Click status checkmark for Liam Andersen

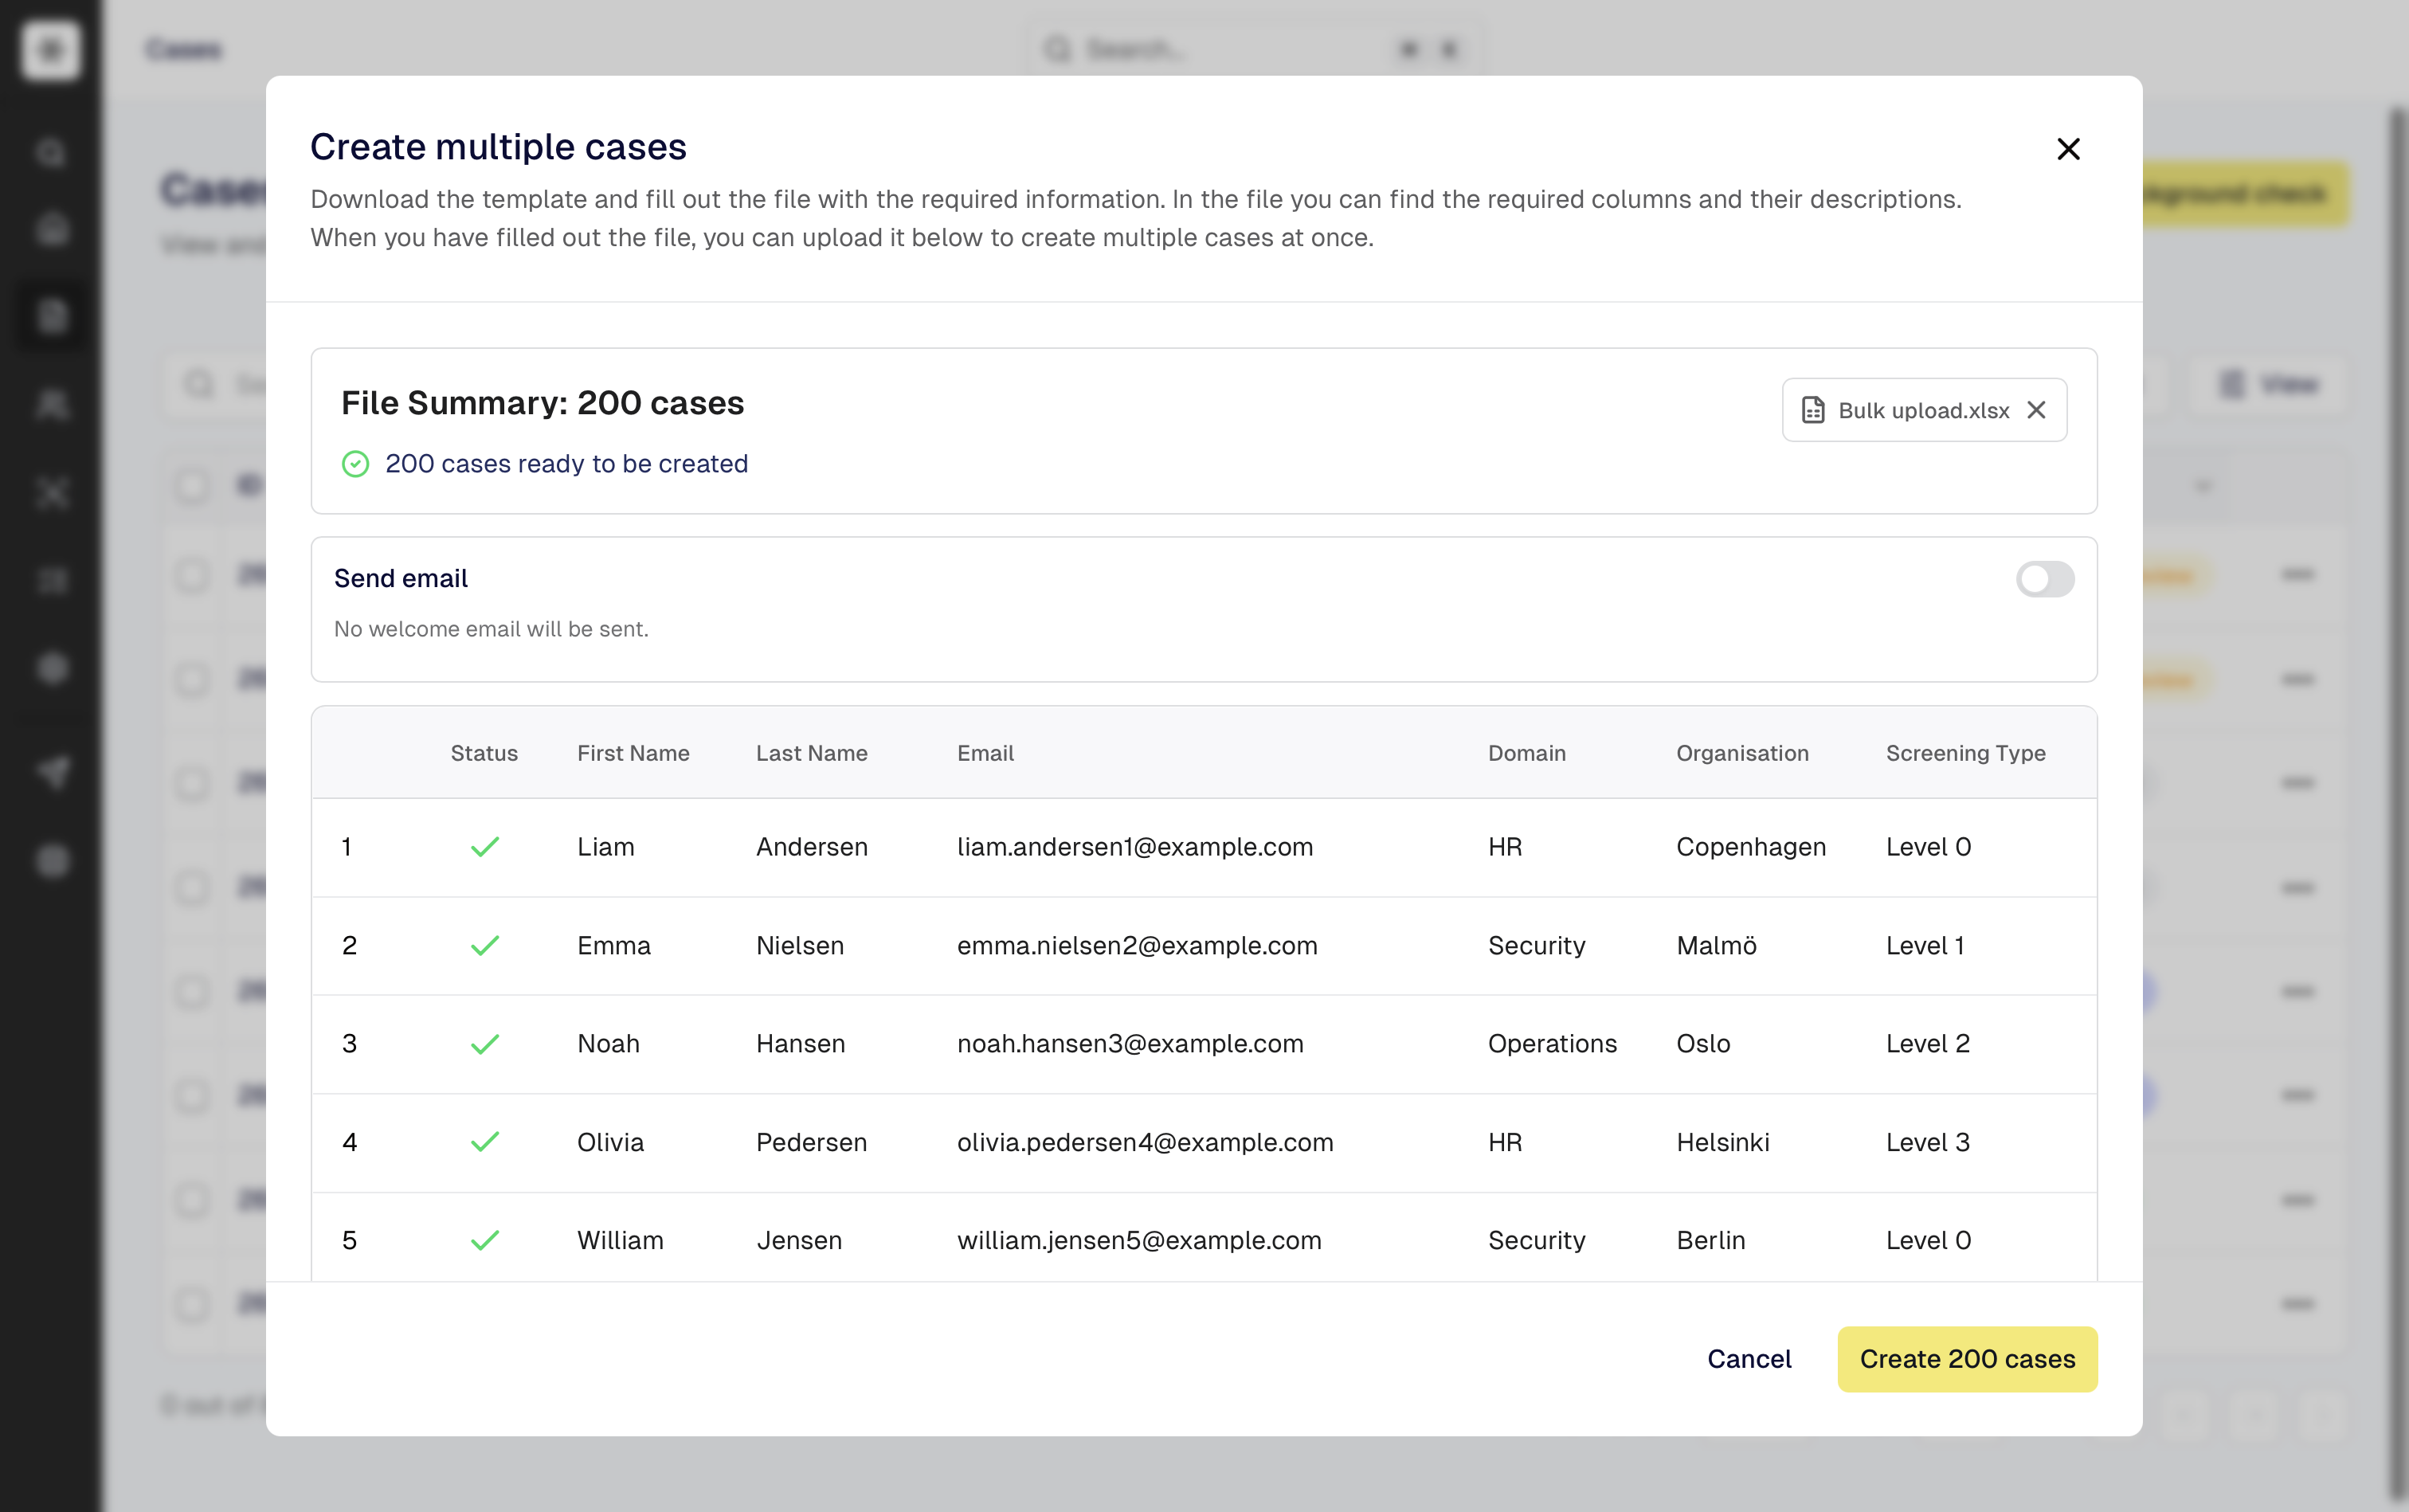point(485,847)
